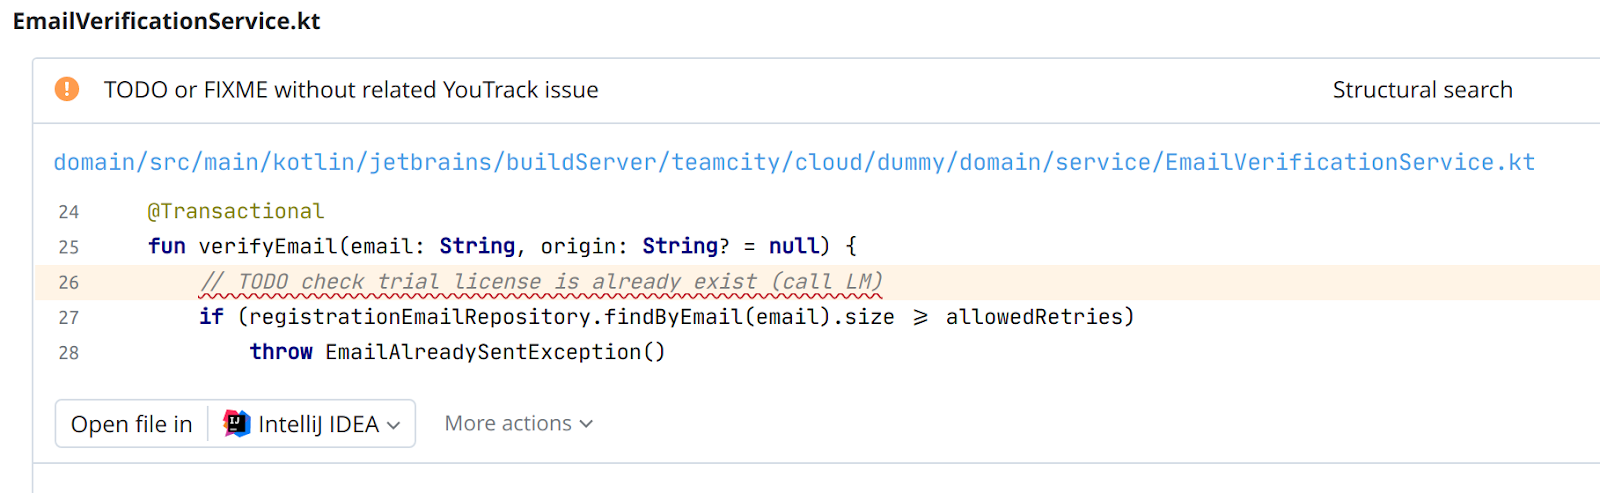The width and height of the screenshot is (1600, 493).
Task: Click line number 28 in gutter
Action: click(x=68, y=352)
